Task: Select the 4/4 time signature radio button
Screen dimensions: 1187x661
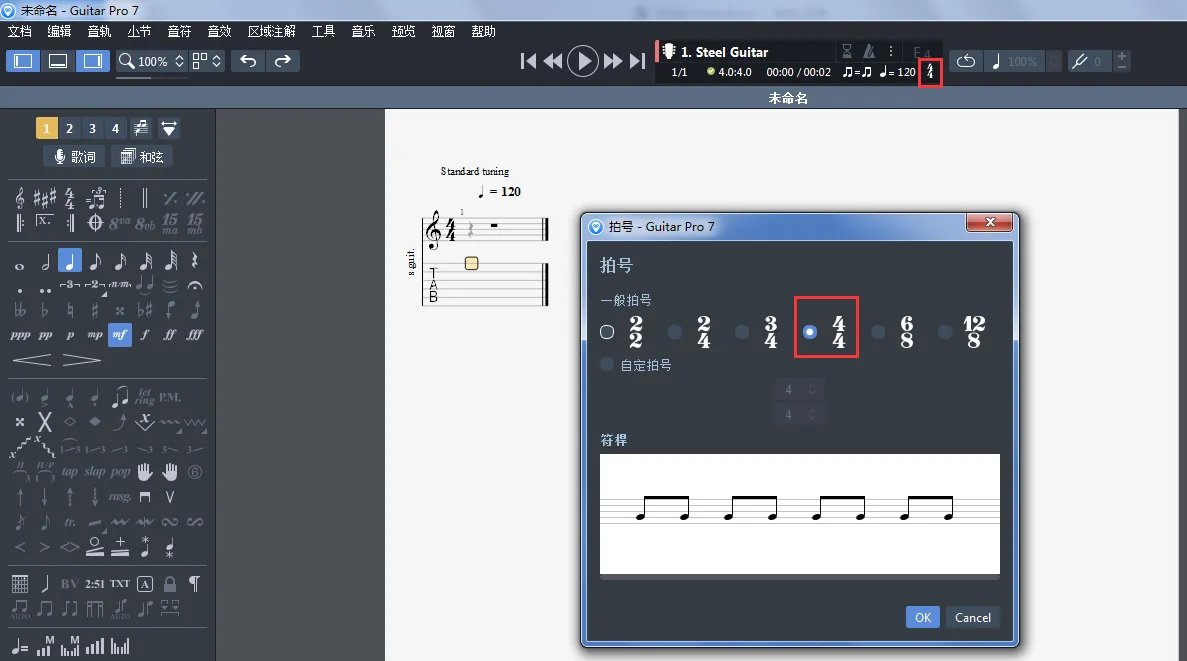Action: click(809, 330)
